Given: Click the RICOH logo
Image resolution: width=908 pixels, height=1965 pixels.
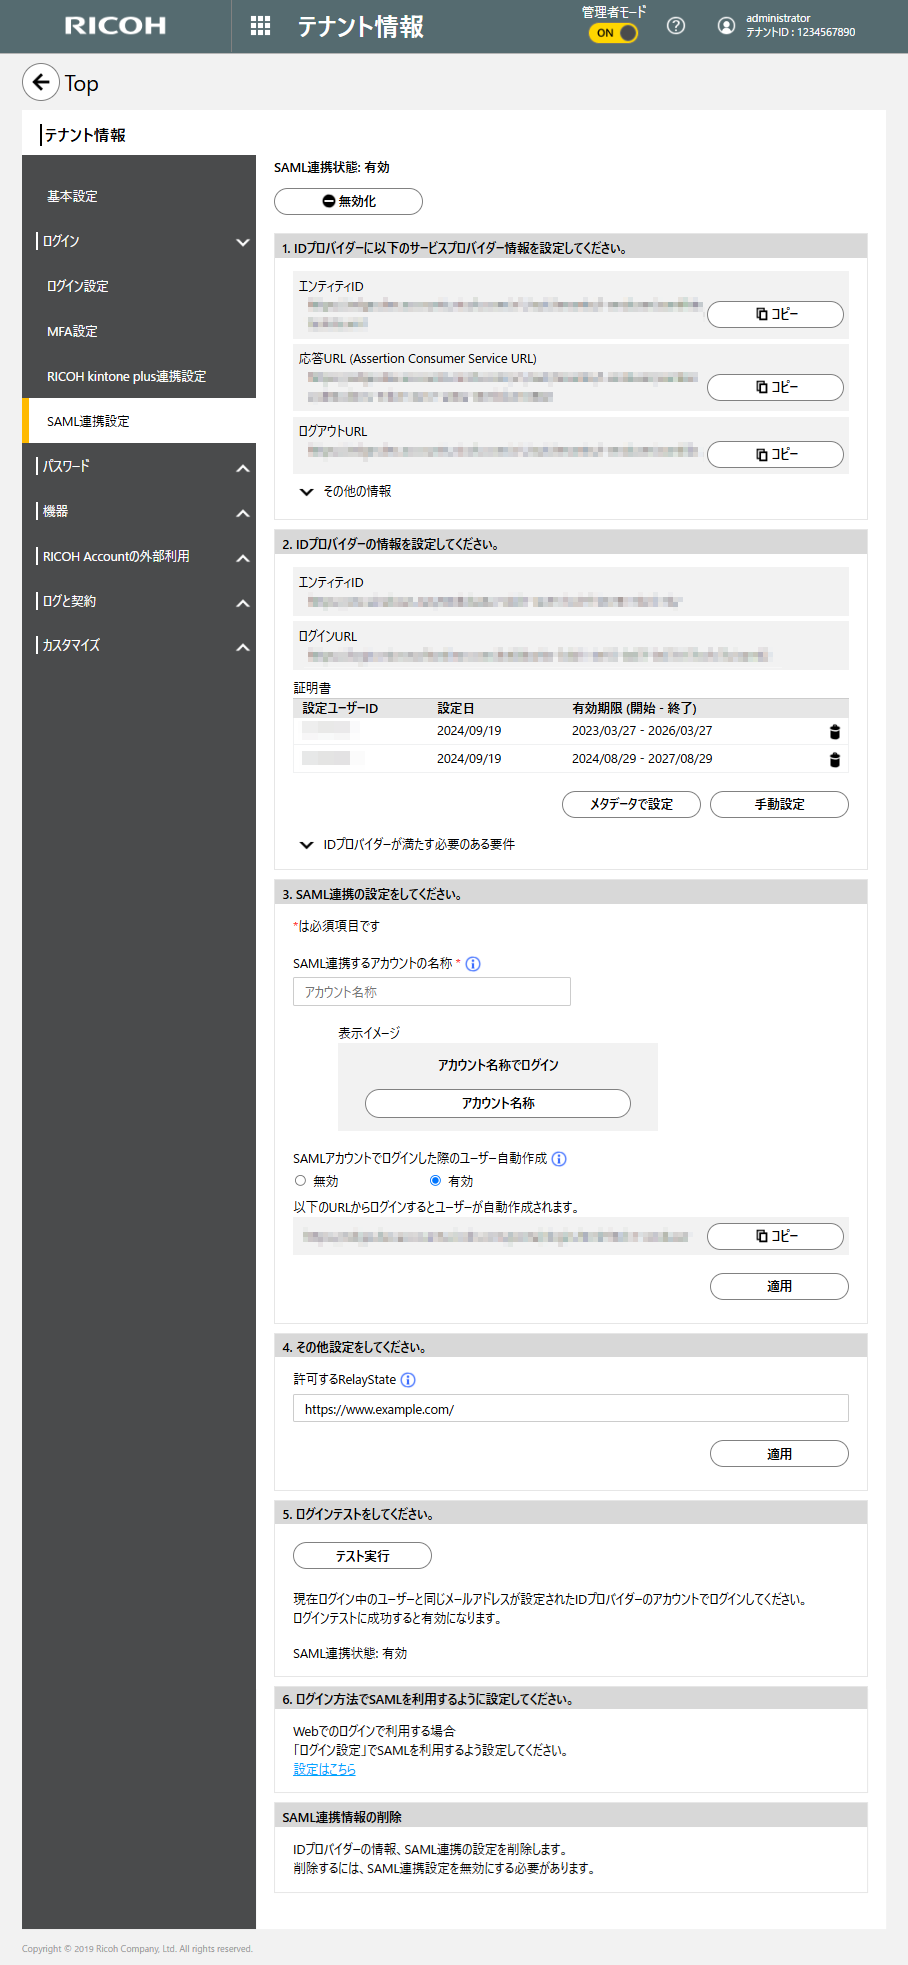Looking at the screenshot, I should coord(116,26).
